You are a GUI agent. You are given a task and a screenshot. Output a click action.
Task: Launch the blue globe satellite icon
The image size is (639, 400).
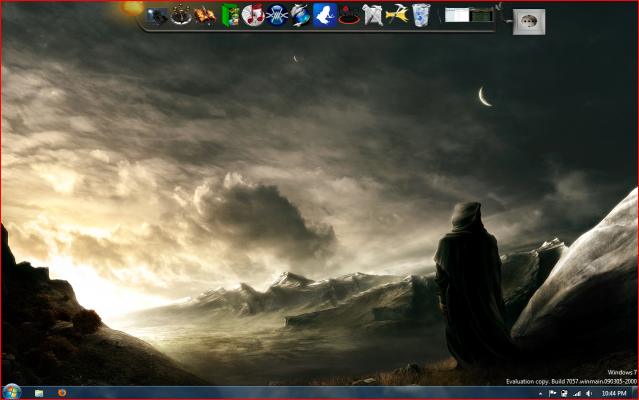[301, 15]
